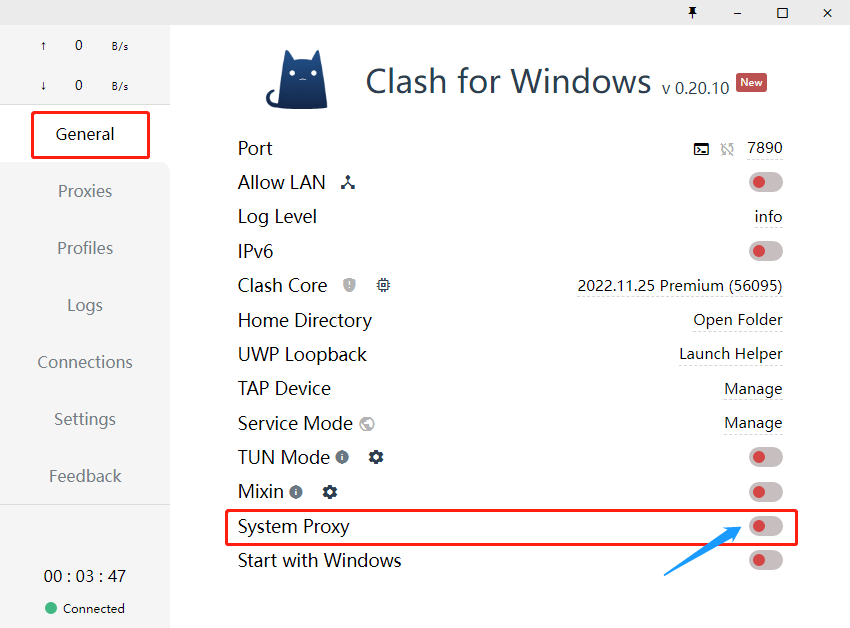This screenshot has width=850, height=628.
Task: Enable Start with Windows
Action: click(x=765, y=560)
